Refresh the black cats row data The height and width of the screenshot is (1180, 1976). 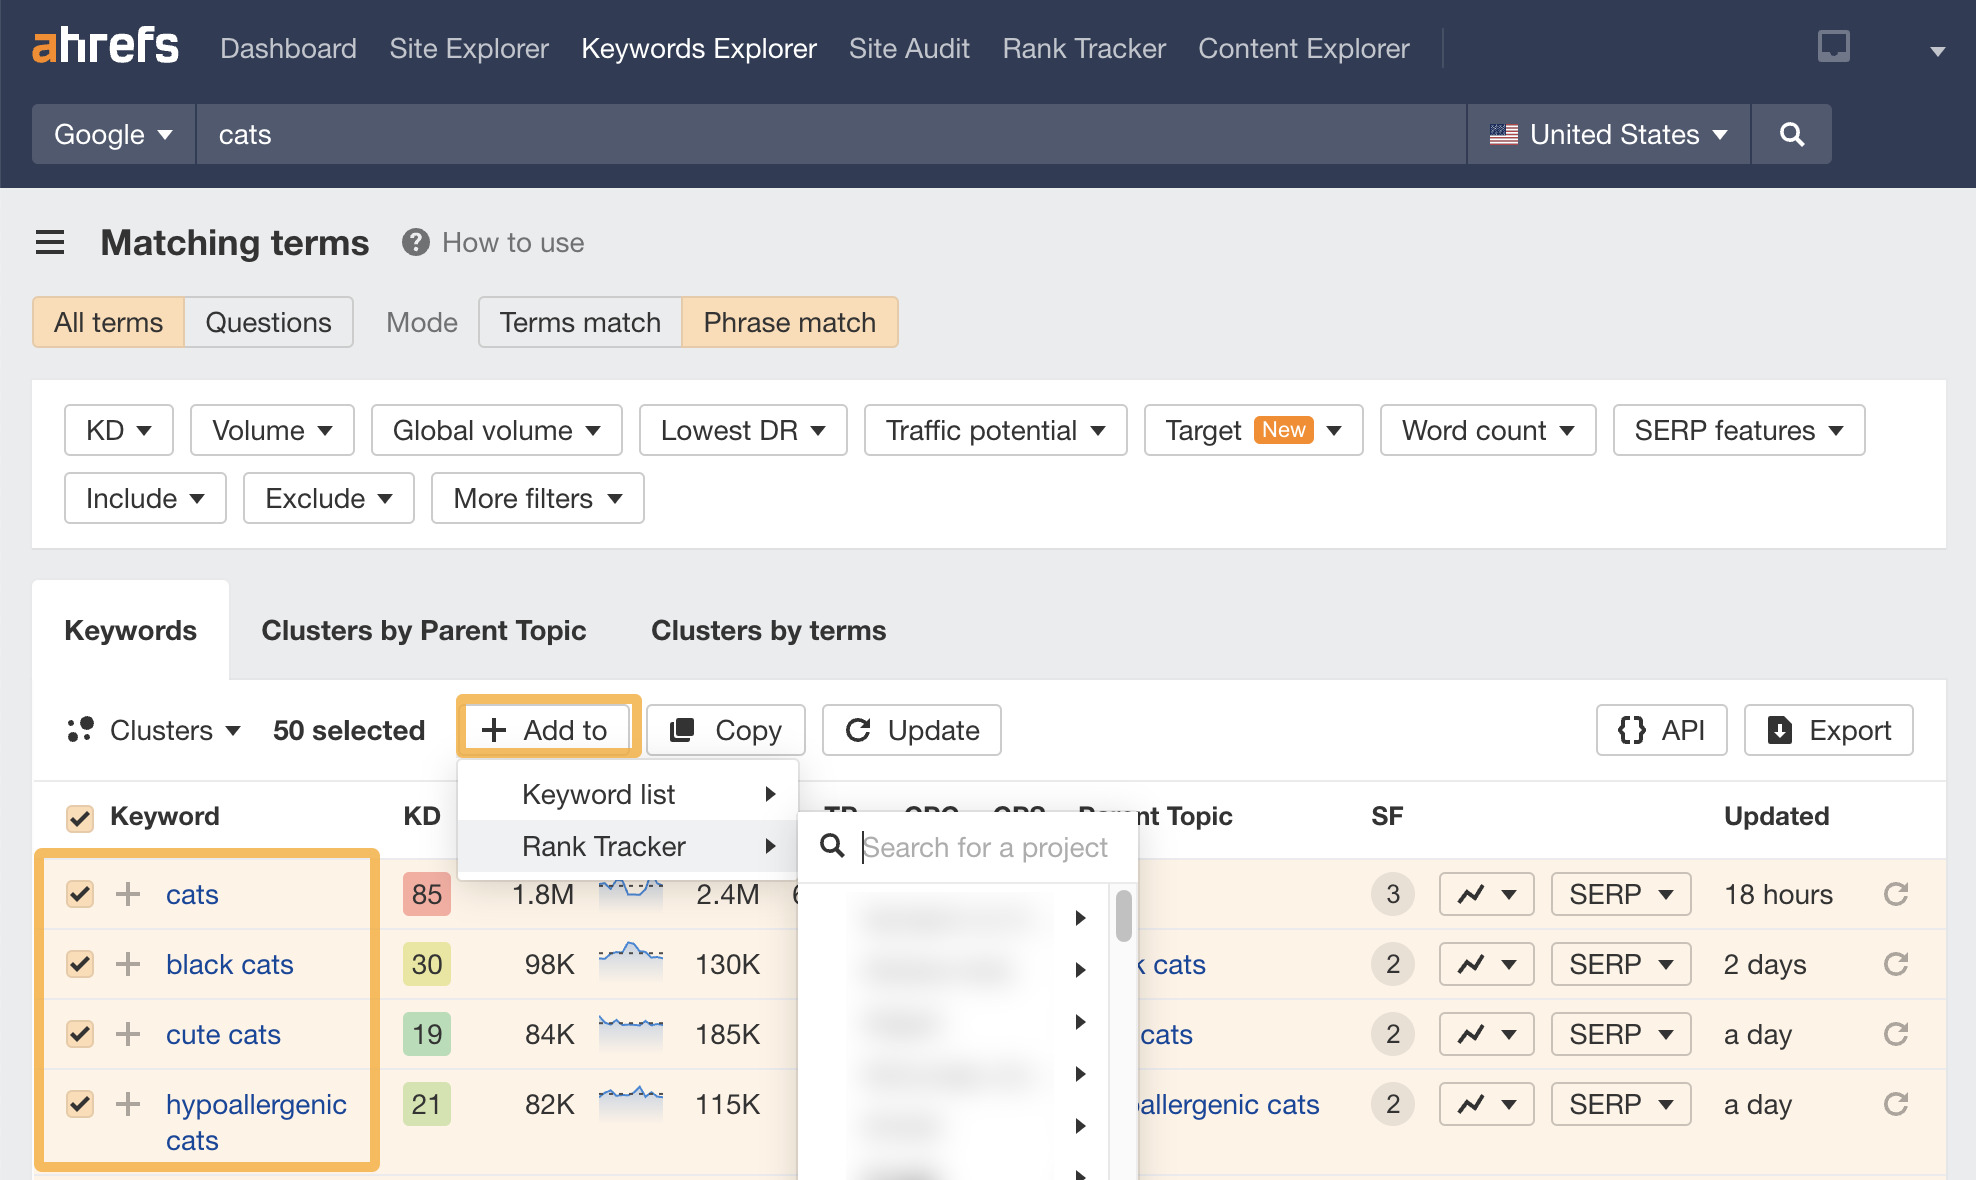click(1896, 964)
